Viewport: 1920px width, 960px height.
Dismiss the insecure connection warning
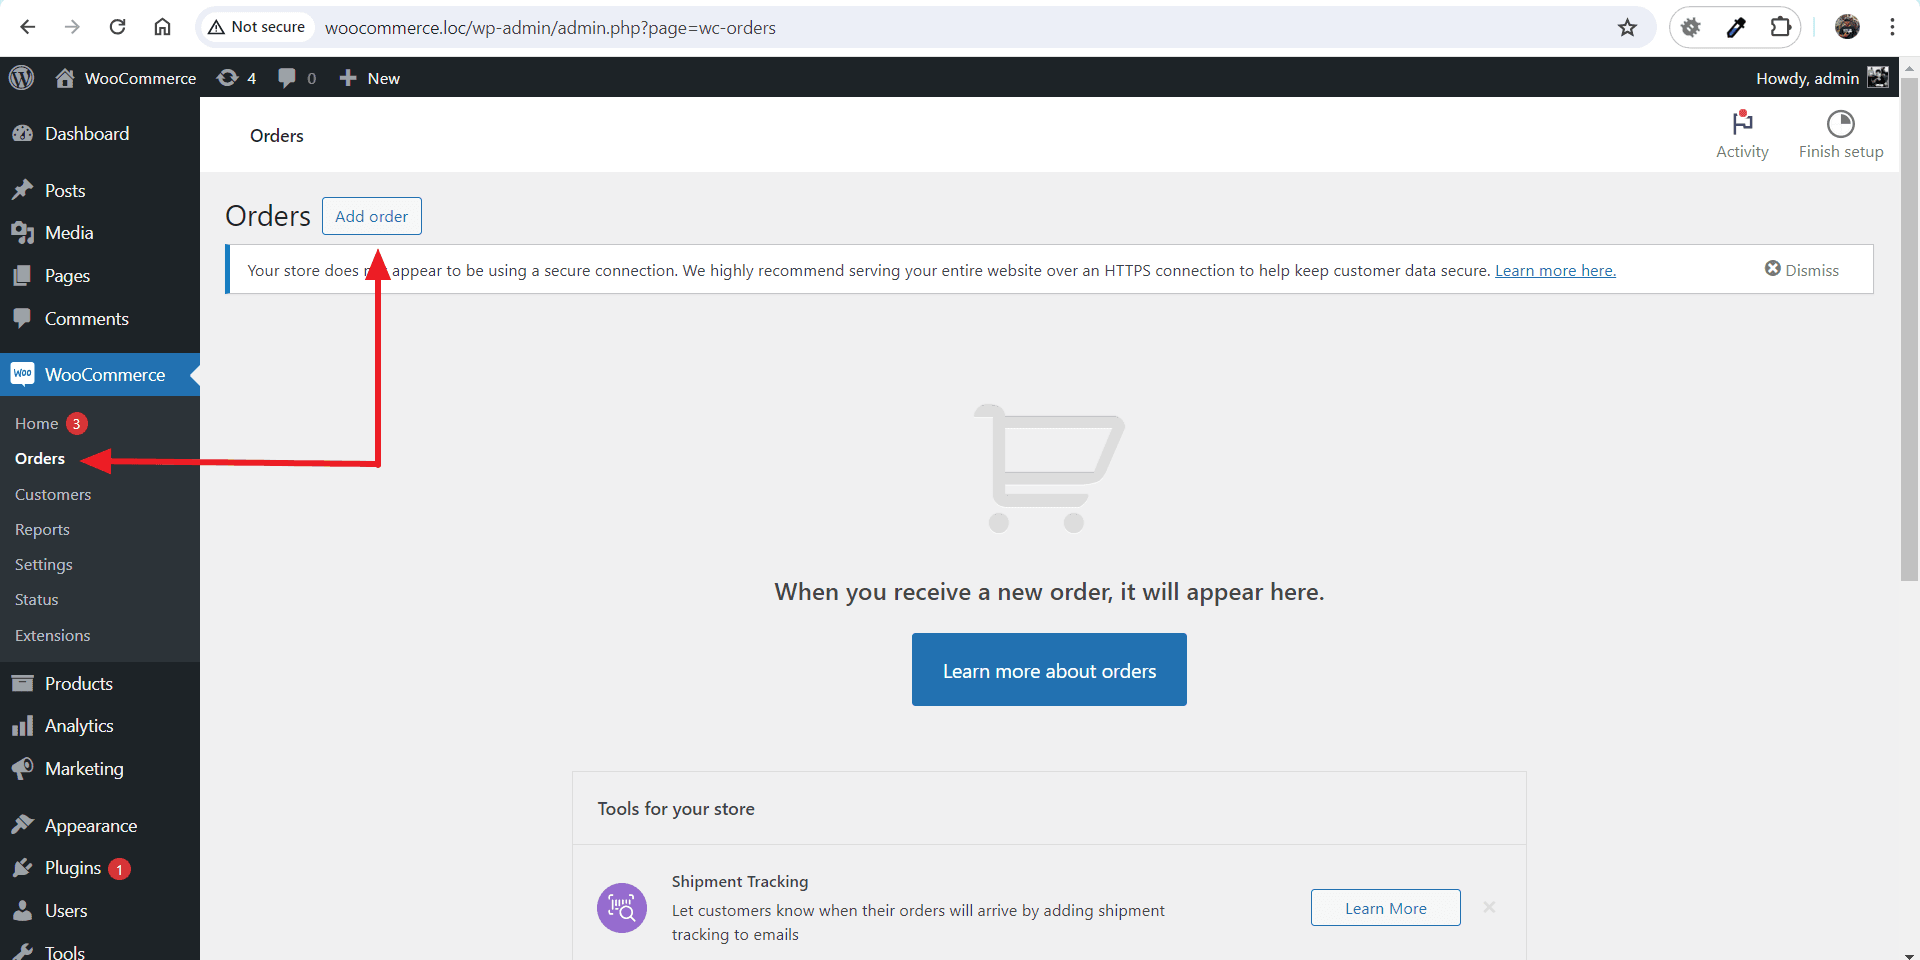pyautogui.click(x=1802, y=269)
